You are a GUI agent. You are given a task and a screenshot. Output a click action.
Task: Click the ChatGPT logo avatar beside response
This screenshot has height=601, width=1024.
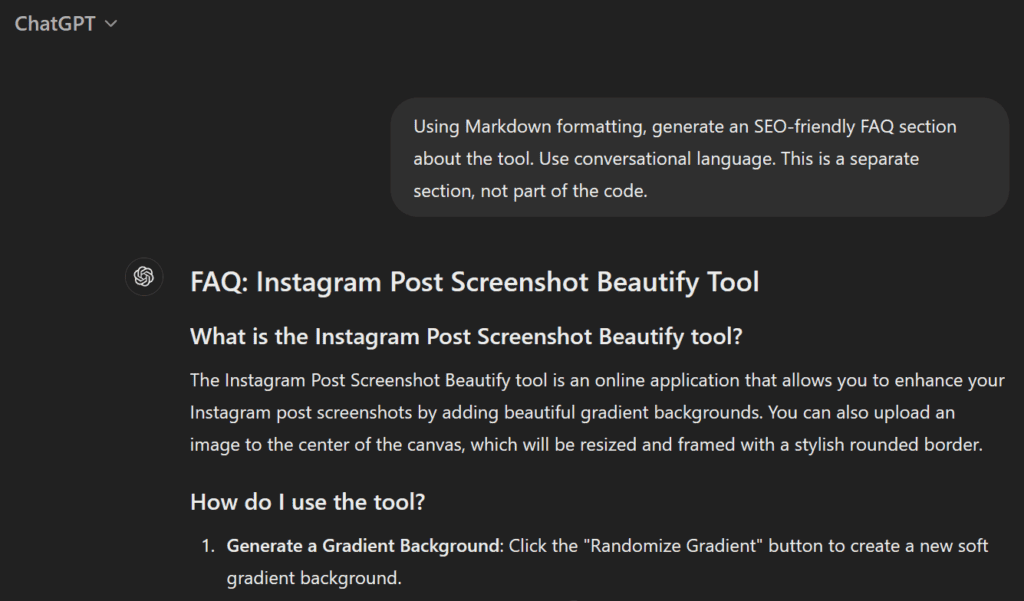click(x=144, y=277)
